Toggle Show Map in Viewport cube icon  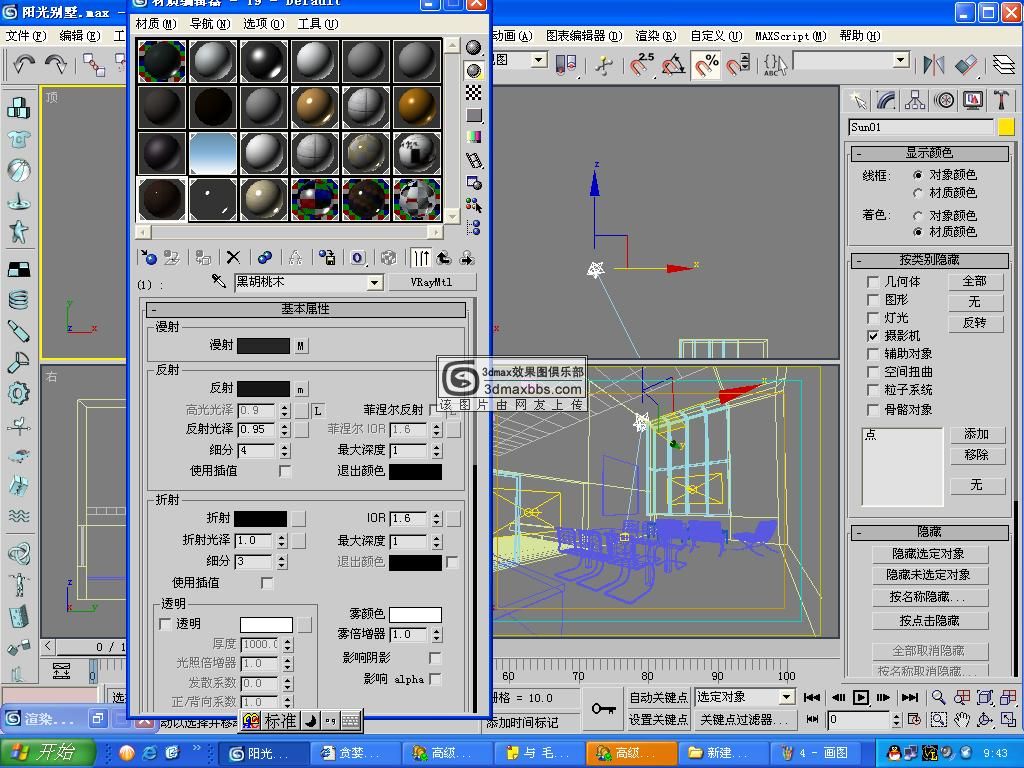click(x=389, y=258)
